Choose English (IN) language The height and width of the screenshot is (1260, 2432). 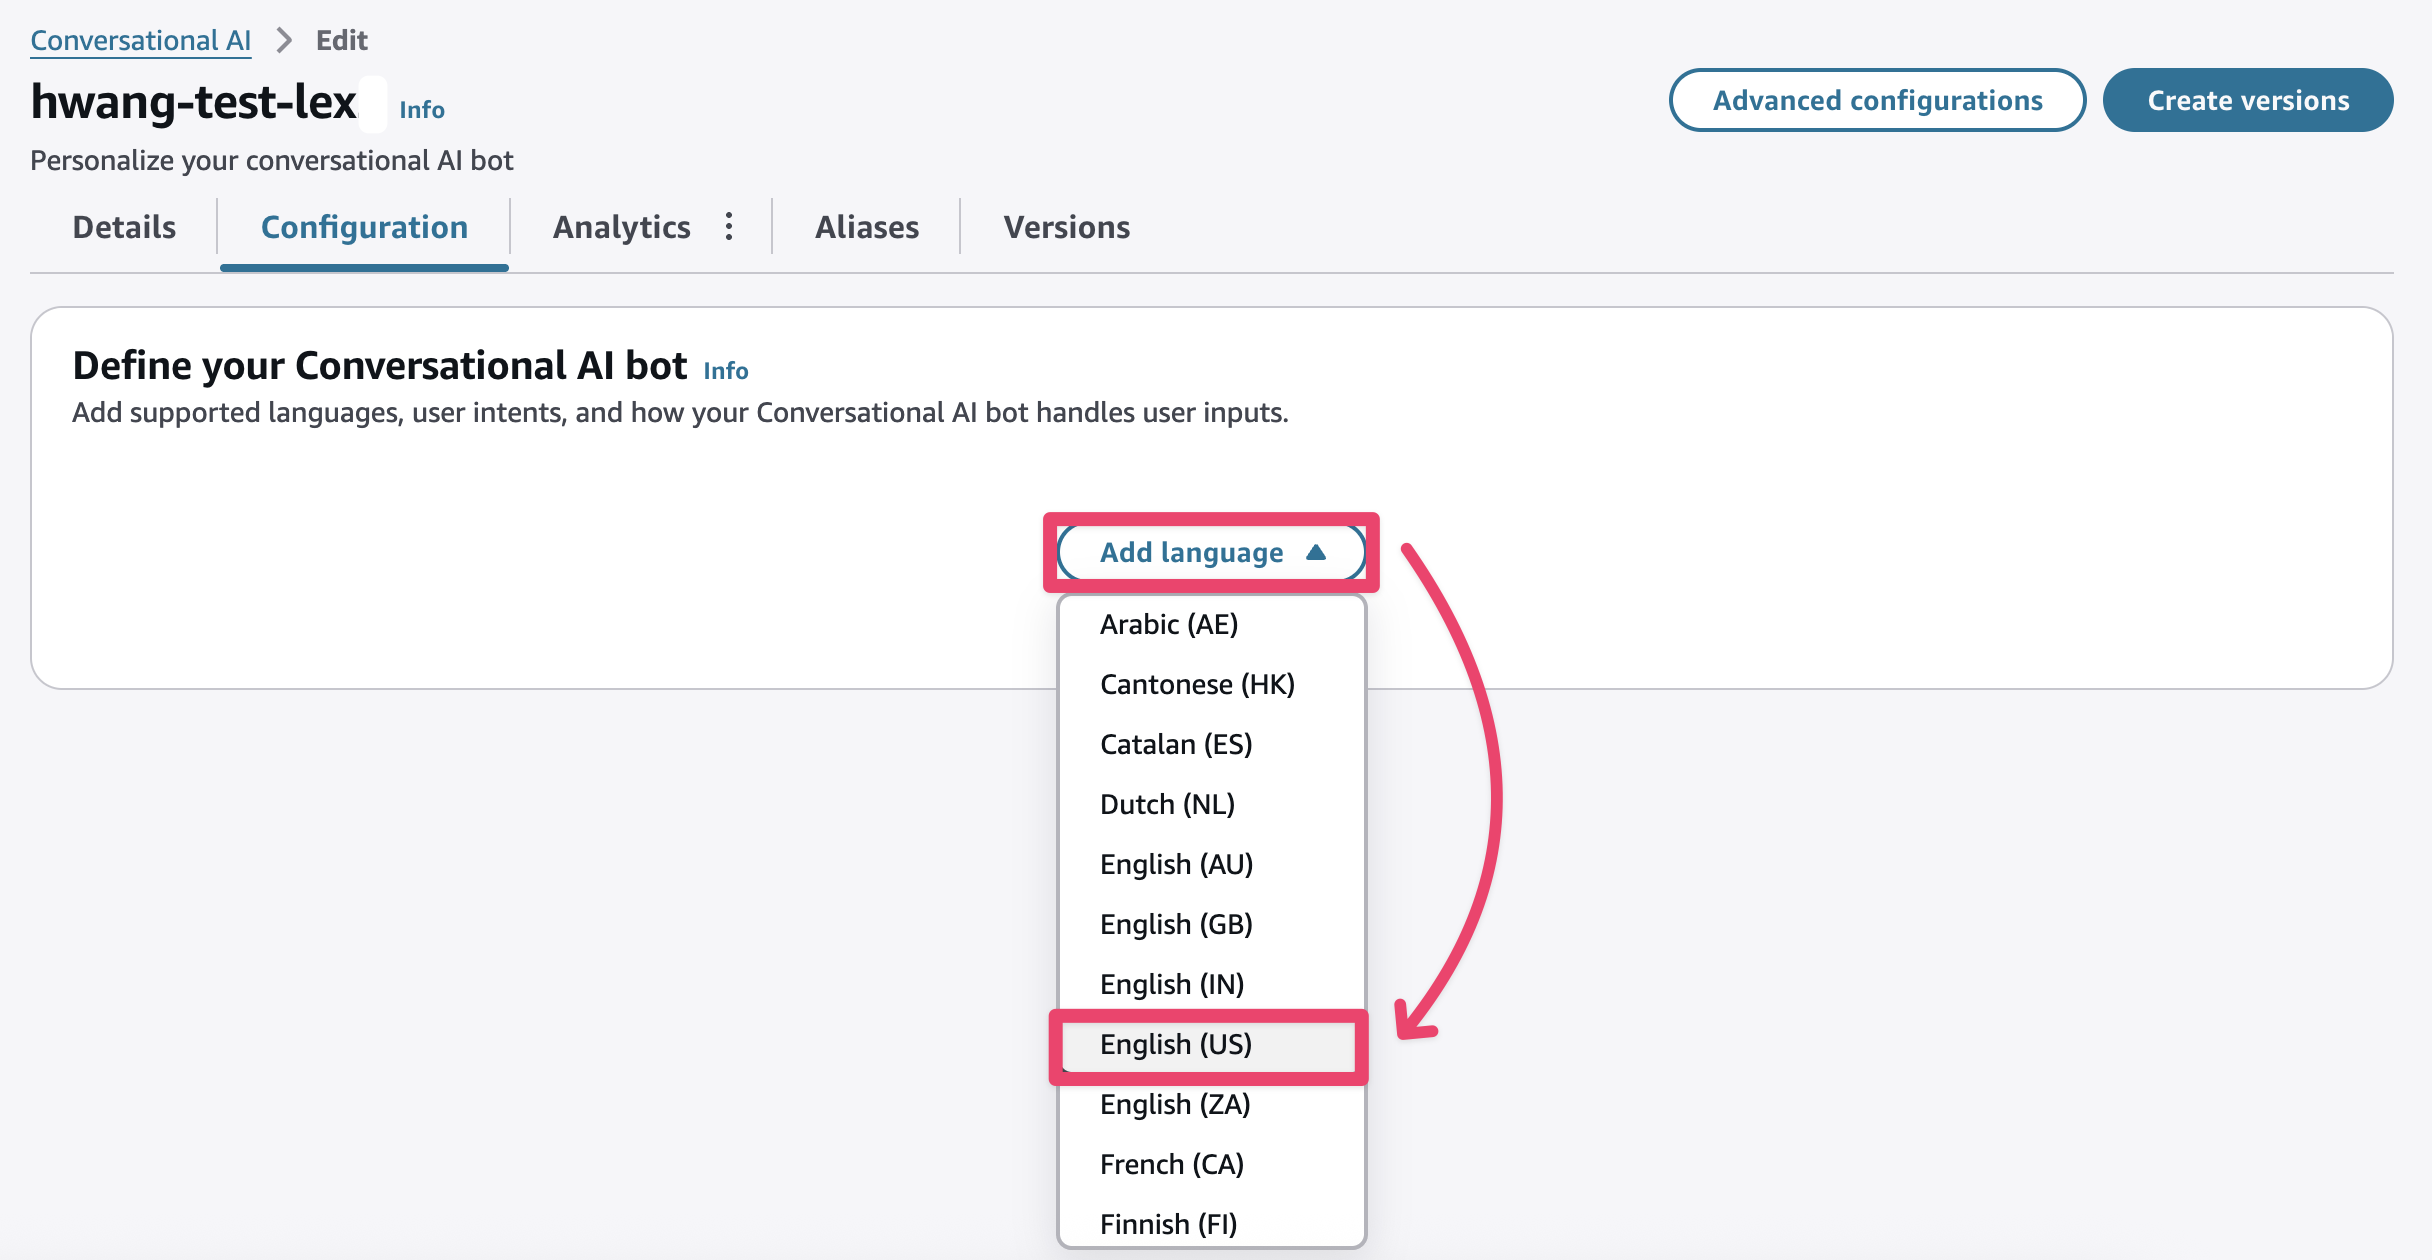coord(1172,984)
